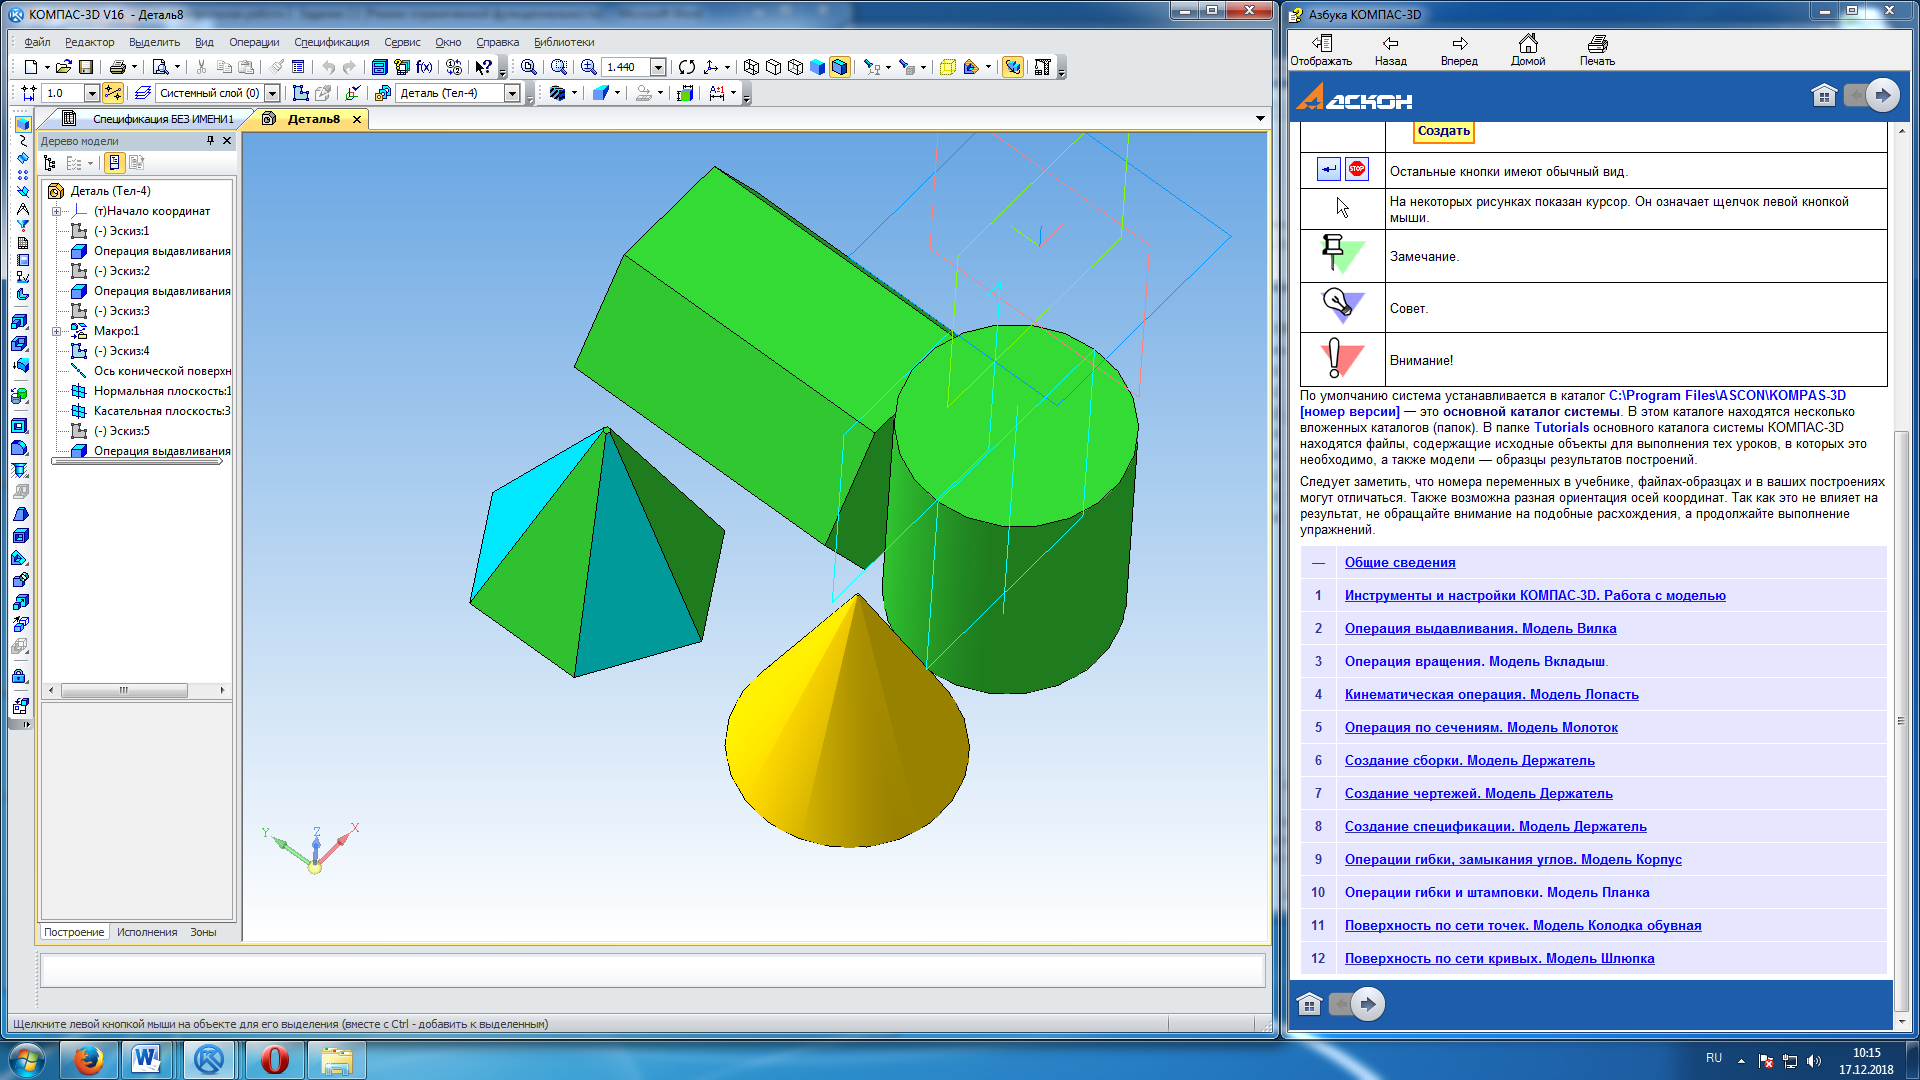
Task: Click the Rebuild/refresh view icon
Action: point(687,67)
